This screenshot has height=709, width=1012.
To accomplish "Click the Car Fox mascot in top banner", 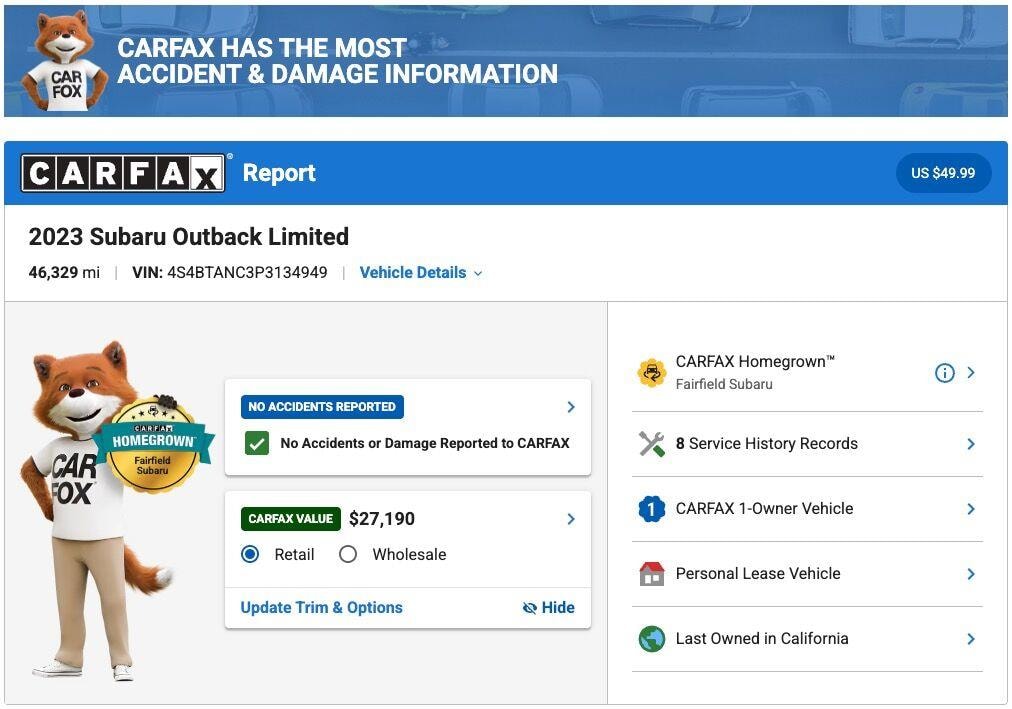I will click(63, 61).
